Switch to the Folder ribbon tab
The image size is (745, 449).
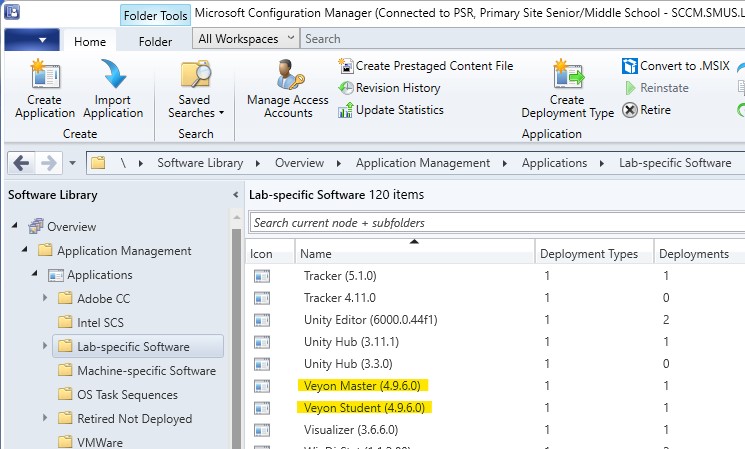(155, 42)
